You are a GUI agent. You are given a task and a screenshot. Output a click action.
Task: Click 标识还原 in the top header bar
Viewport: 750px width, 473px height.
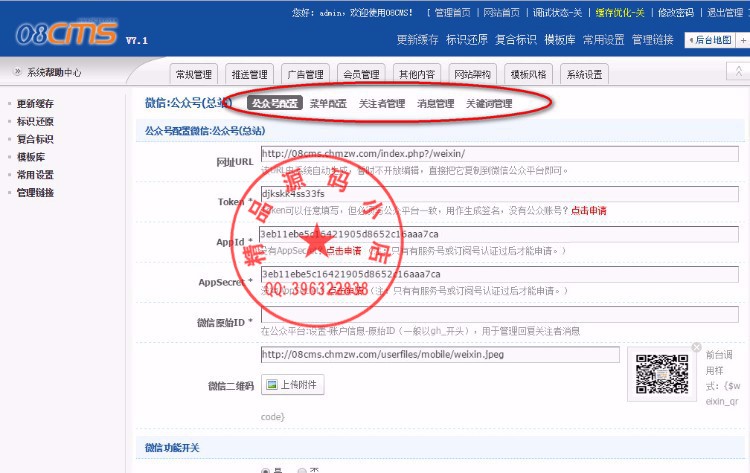click(x=466, y=40)
